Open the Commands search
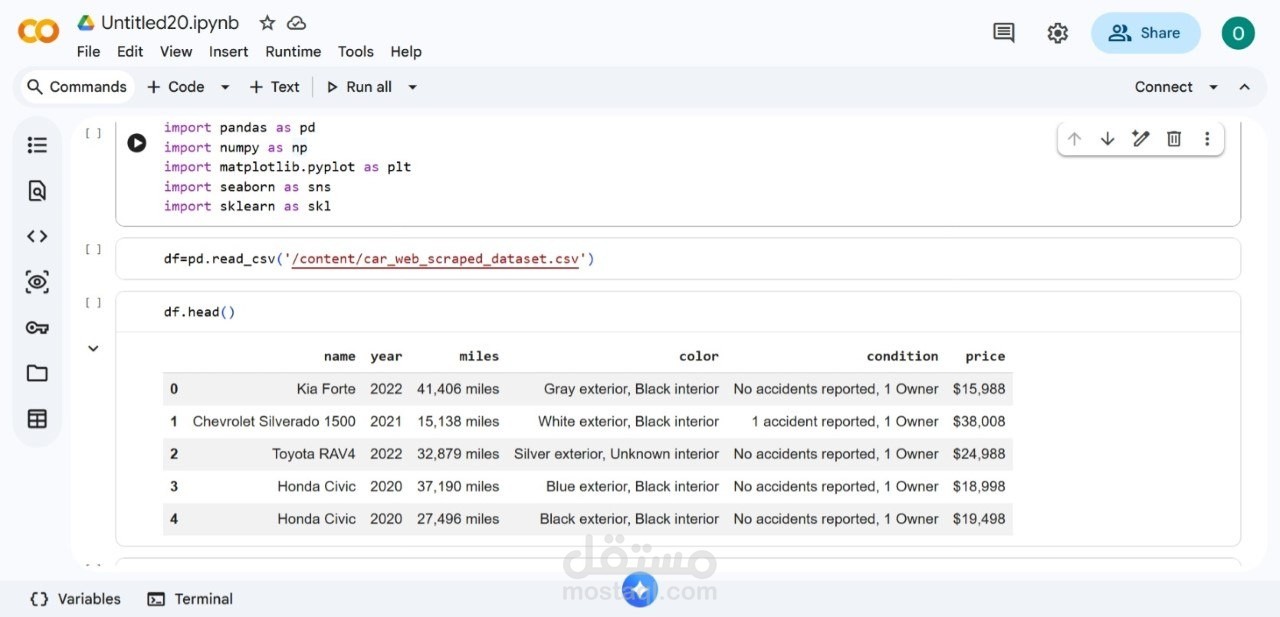The image size is (1280, 617). coord(77,87)
